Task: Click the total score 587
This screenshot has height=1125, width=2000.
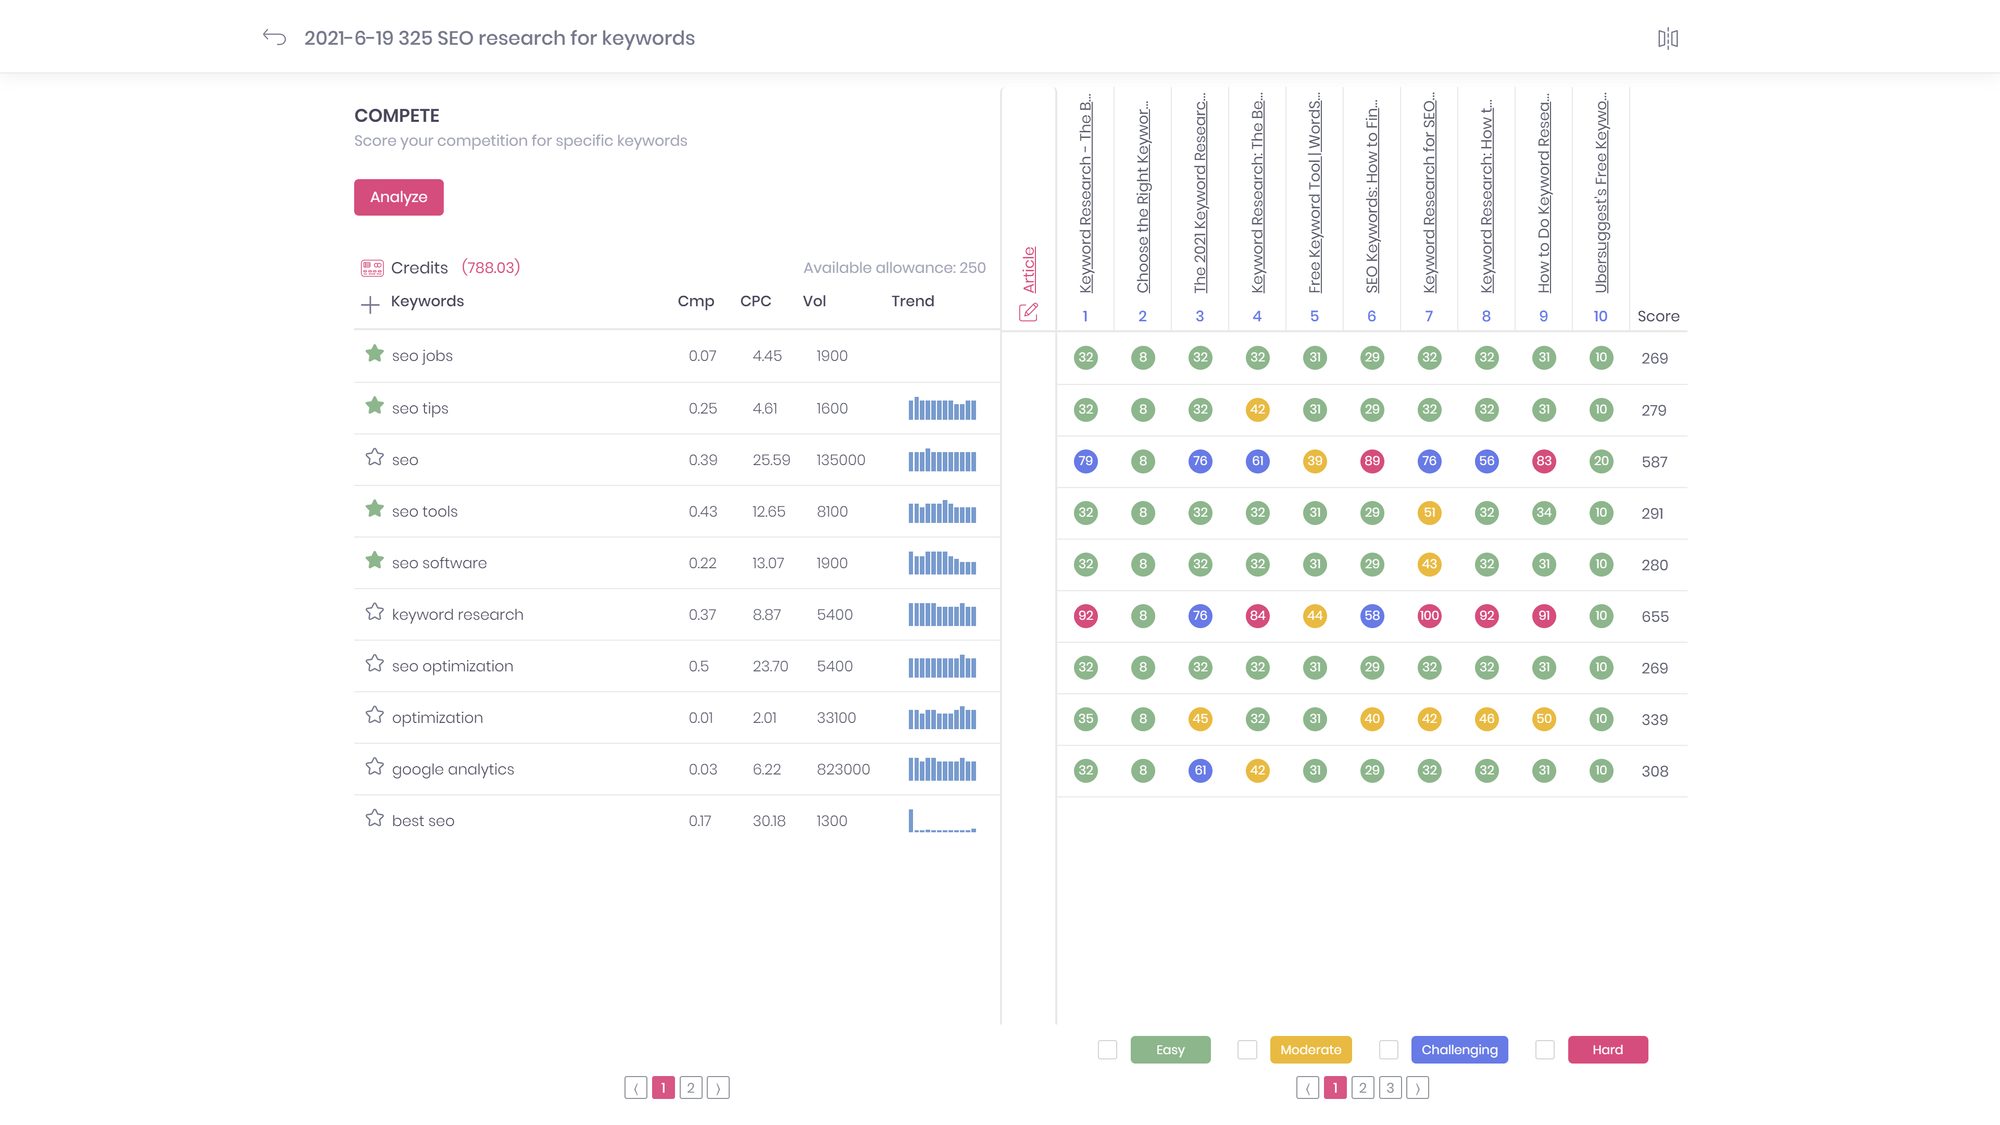Action: coord(1655,462)
